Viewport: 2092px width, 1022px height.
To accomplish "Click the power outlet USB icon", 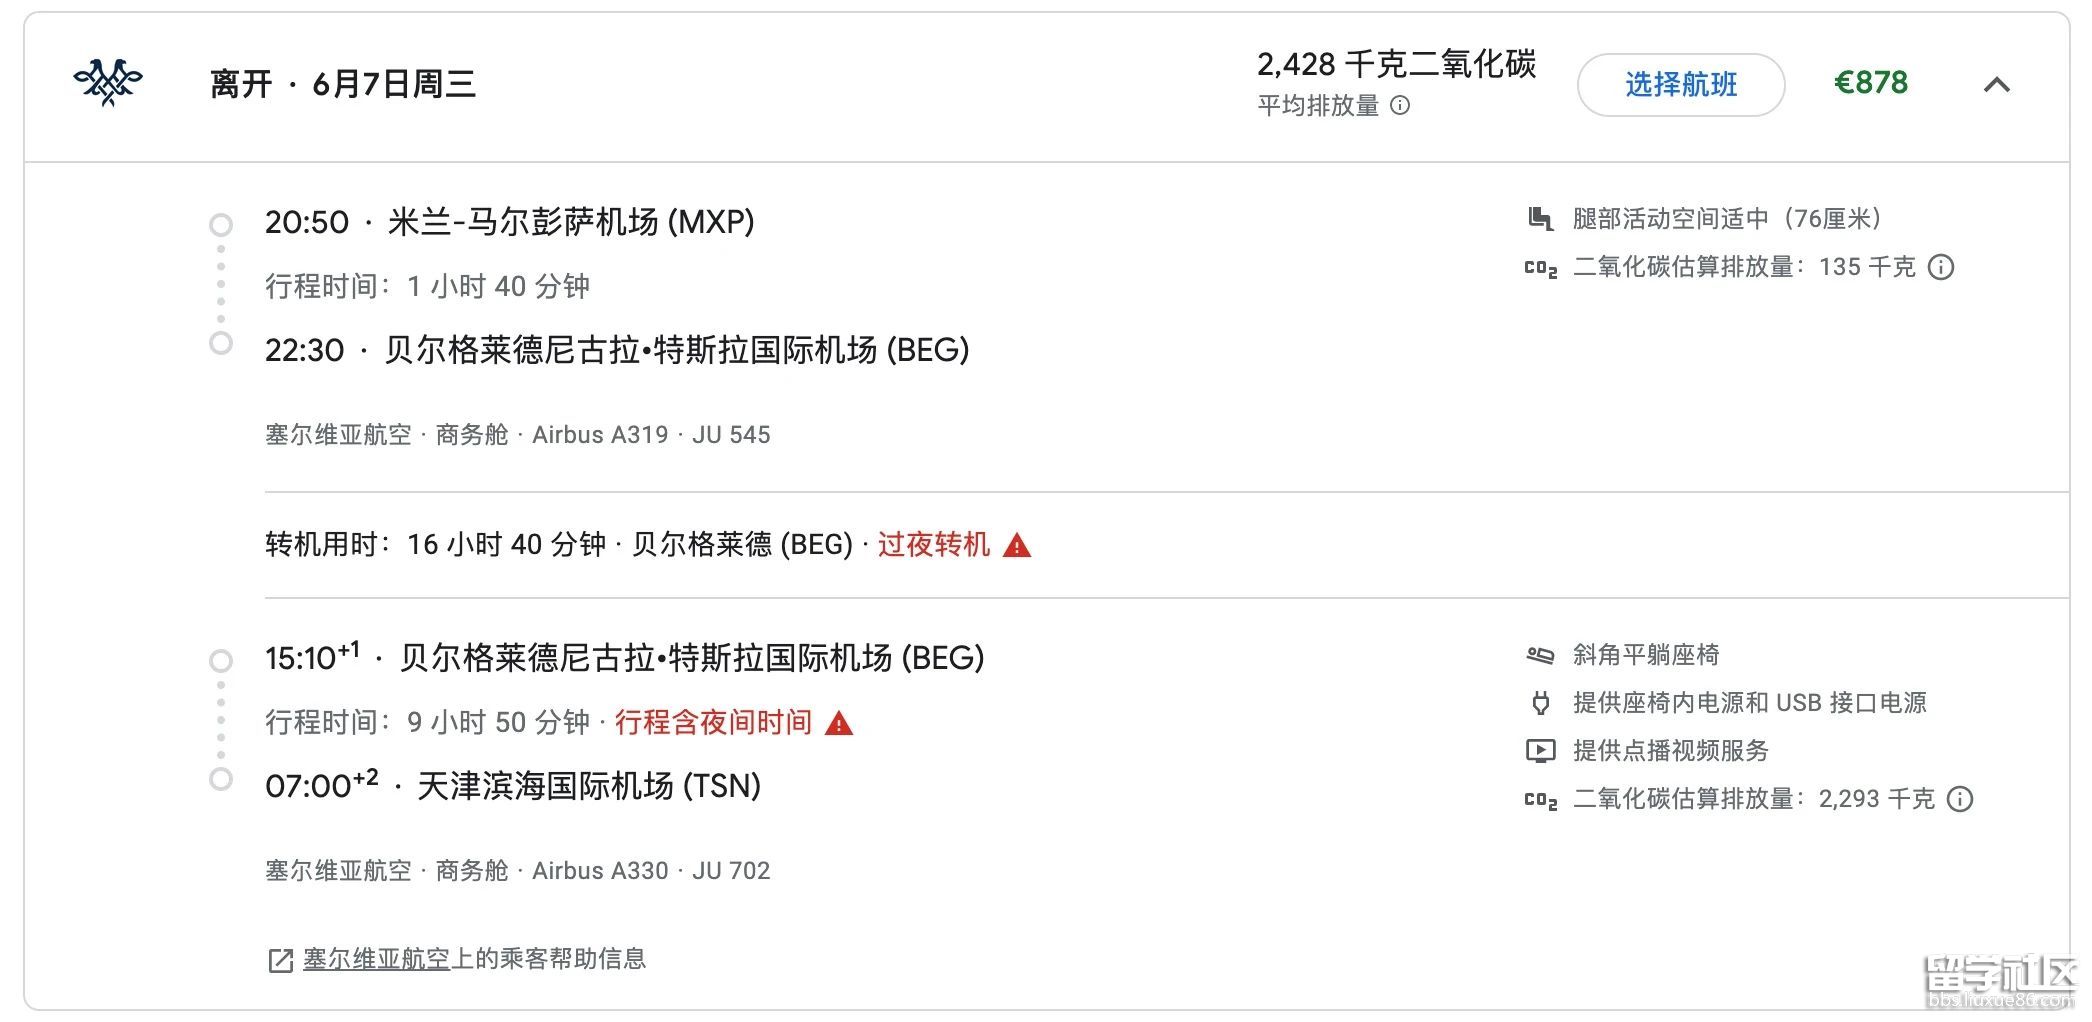I will pyautogui.click(x=1541, y=703).
